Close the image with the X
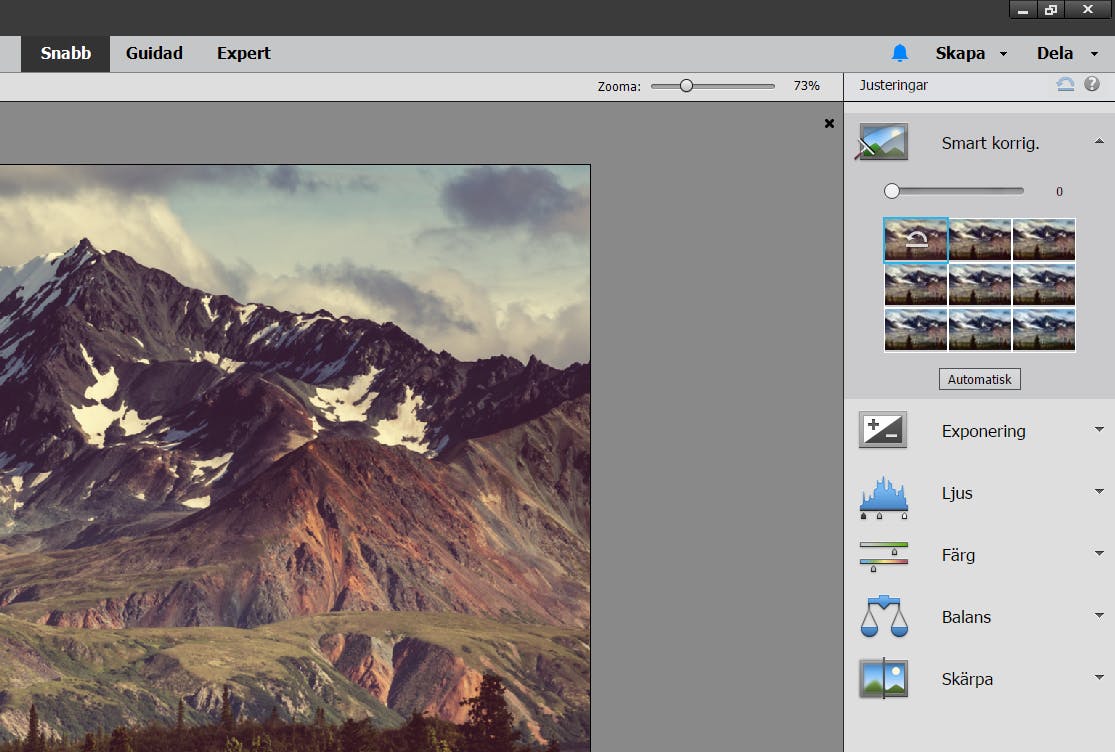This screenshot has height=752, width=1115. coord(829,124)
